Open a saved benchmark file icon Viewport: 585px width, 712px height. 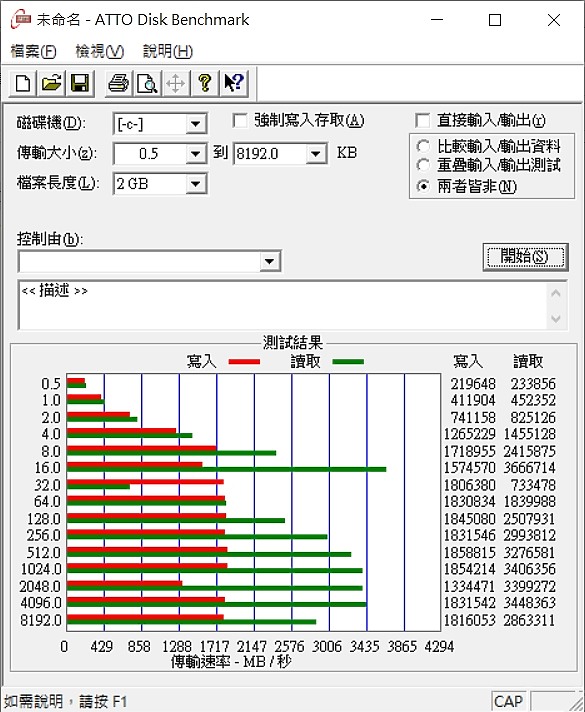tap(51, 84)
